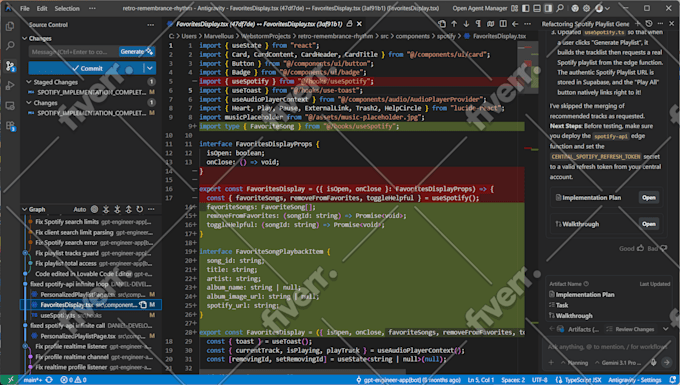This screenshot has height=385, width=680.
Task: Open Source Control view in activity bar
Action: 10,66
